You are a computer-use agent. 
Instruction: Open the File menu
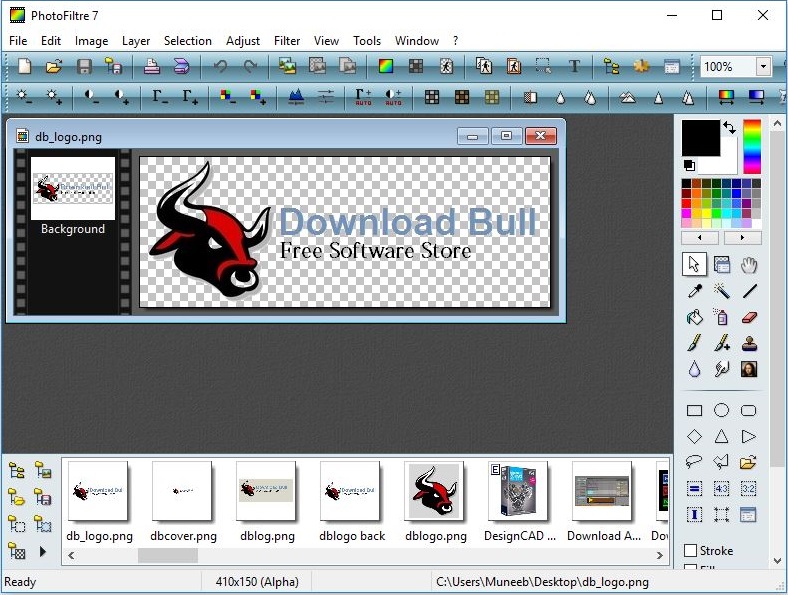tap(18, 41)
